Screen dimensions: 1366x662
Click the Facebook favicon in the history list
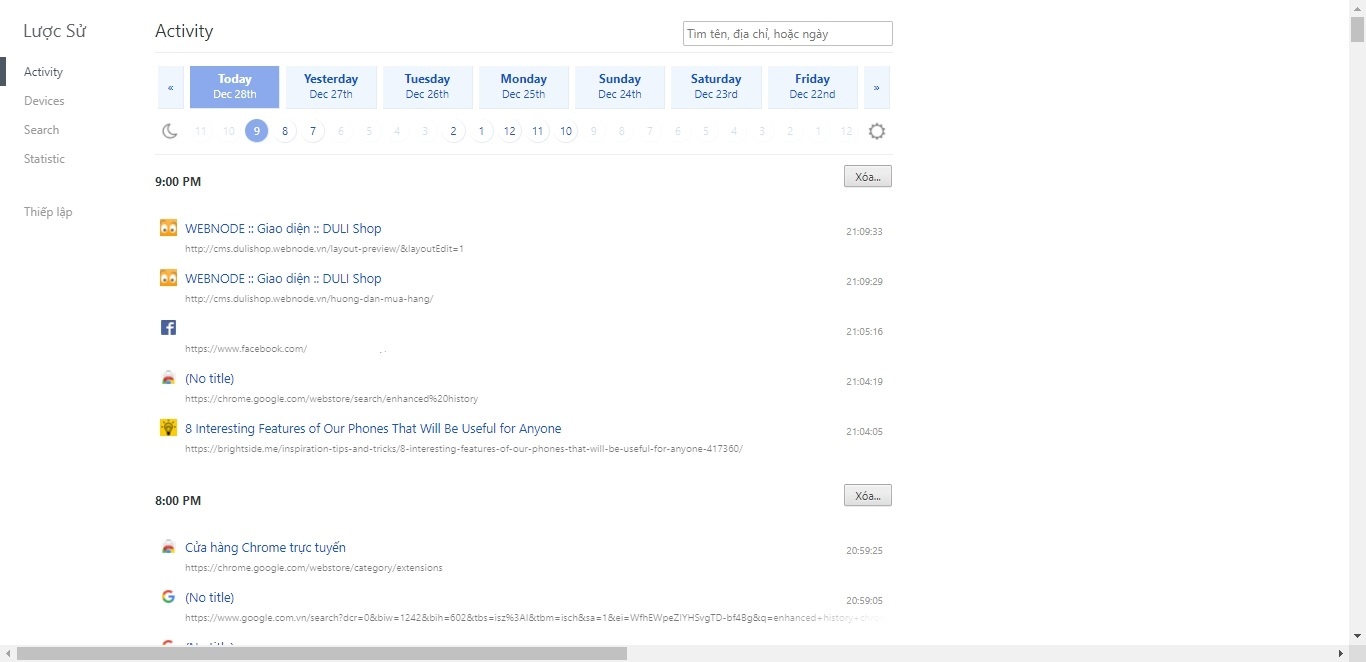[168, 327]
